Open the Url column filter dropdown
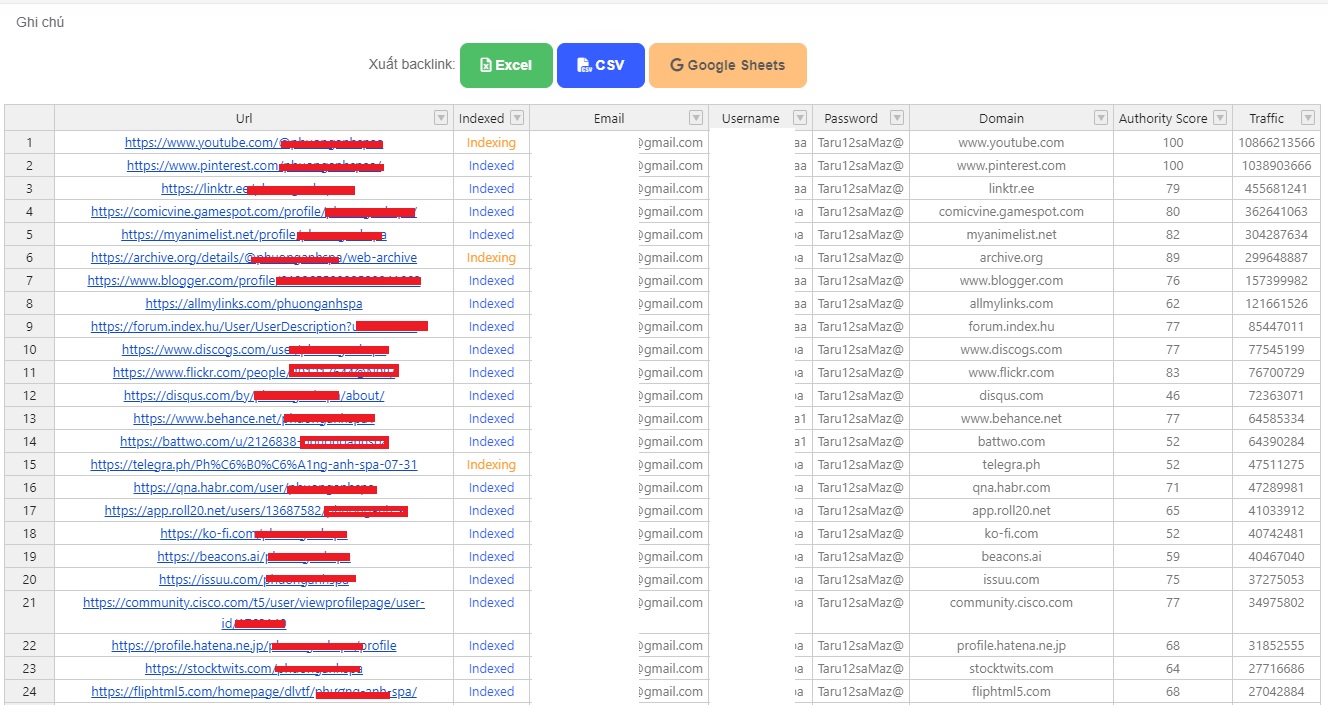The image size is (1328, 705). click(441, 118)
